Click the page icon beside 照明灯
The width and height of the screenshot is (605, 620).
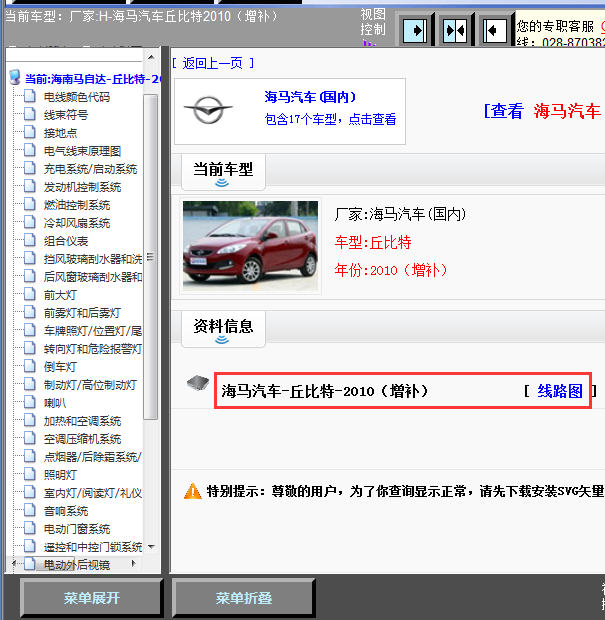click(x=30, y=474)
